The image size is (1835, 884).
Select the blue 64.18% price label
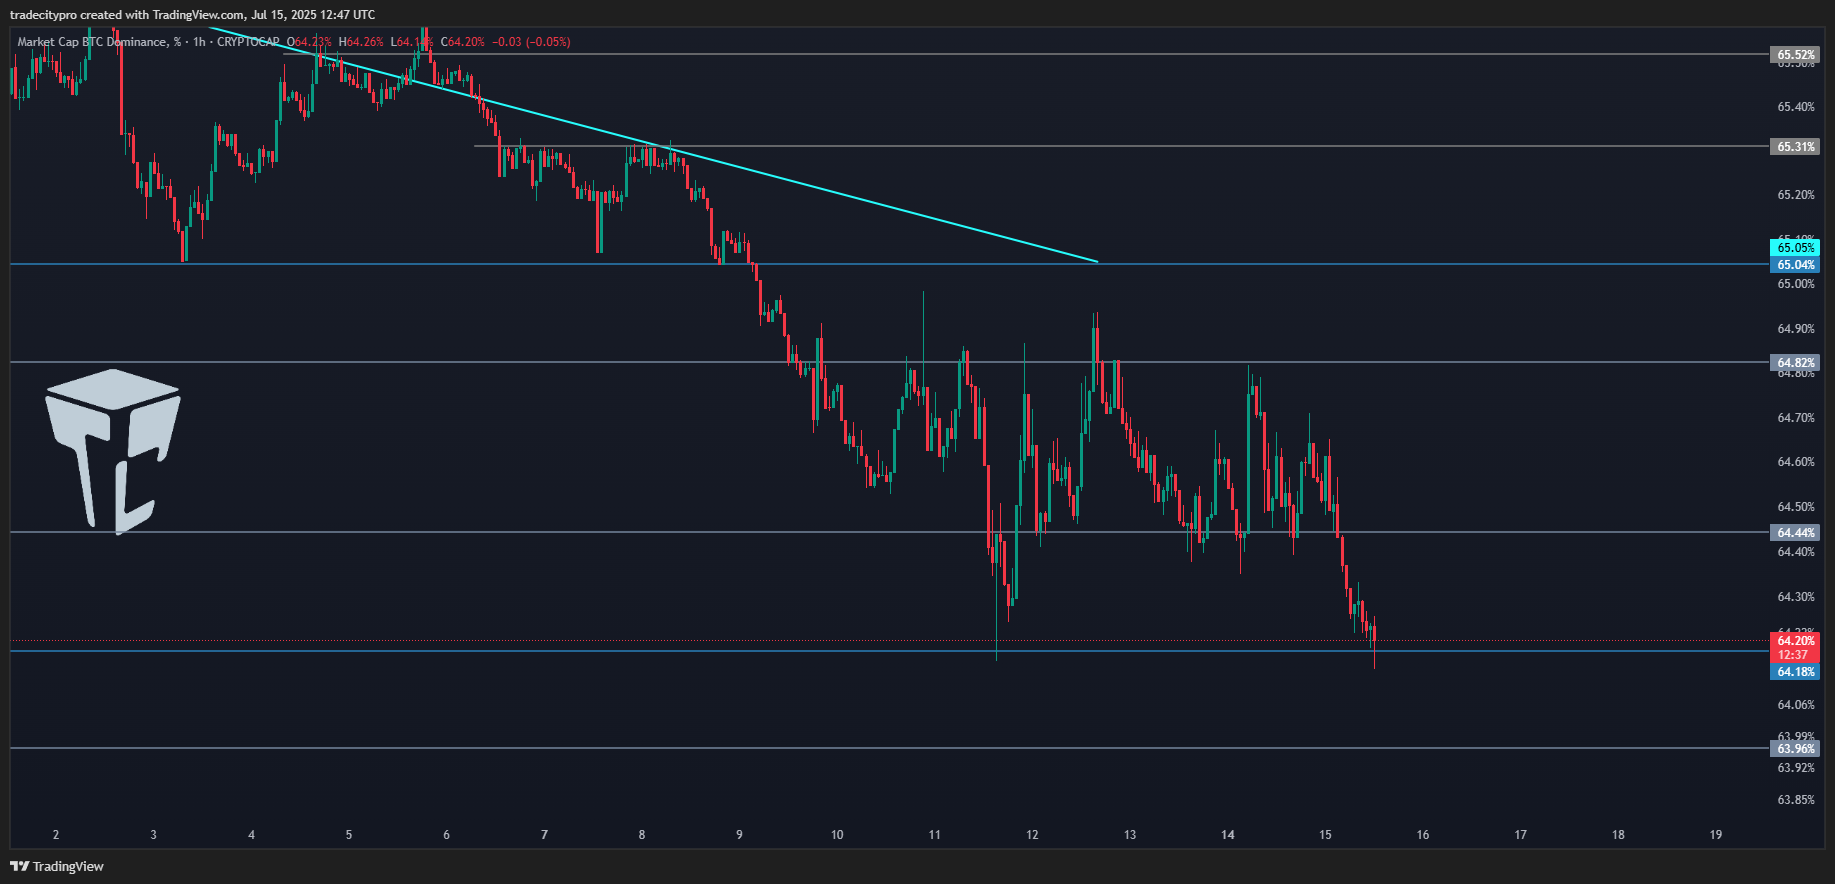pyautogui.click(x=1795, y=672)
